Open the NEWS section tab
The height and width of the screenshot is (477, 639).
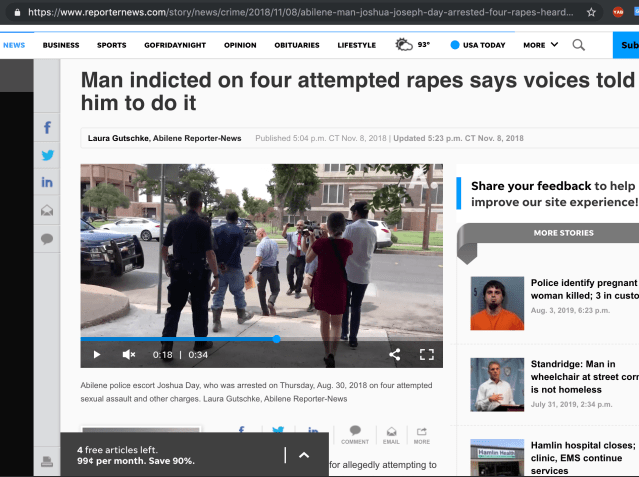point(14,45)
